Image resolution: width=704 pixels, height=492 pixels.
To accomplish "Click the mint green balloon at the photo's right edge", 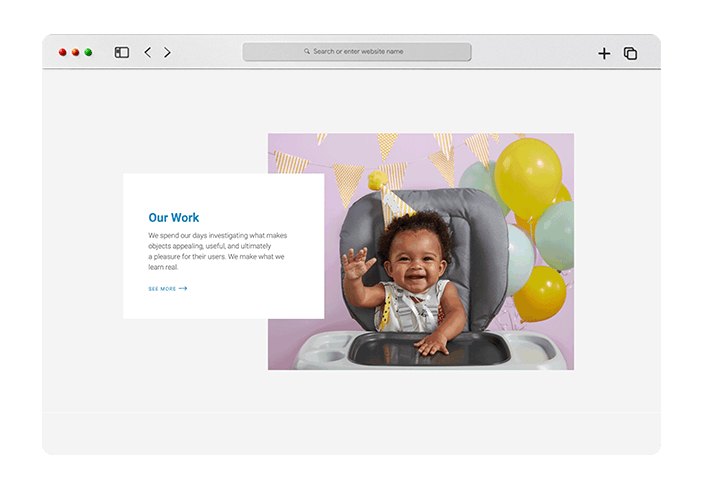I will [x=556, y=234].
